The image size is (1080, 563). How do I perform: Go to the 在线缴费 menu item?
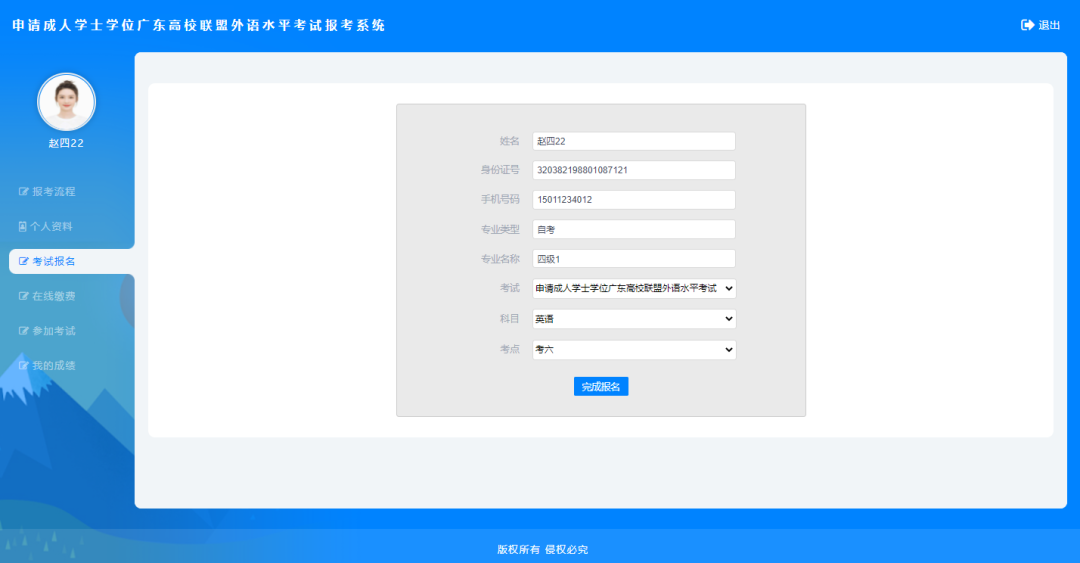click(53, 296)
